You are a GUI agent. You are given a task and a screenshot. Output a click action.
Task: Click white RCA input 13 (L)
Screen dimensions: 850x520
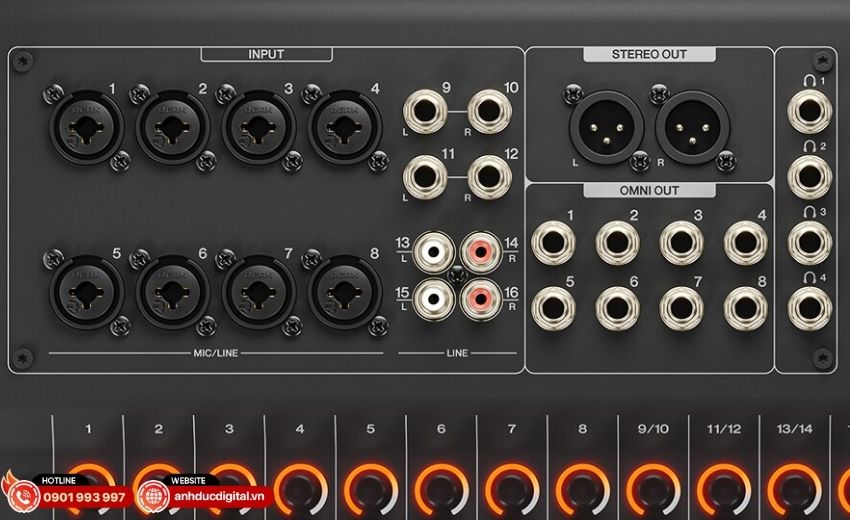pyautogui.click(x=434, y=252)
